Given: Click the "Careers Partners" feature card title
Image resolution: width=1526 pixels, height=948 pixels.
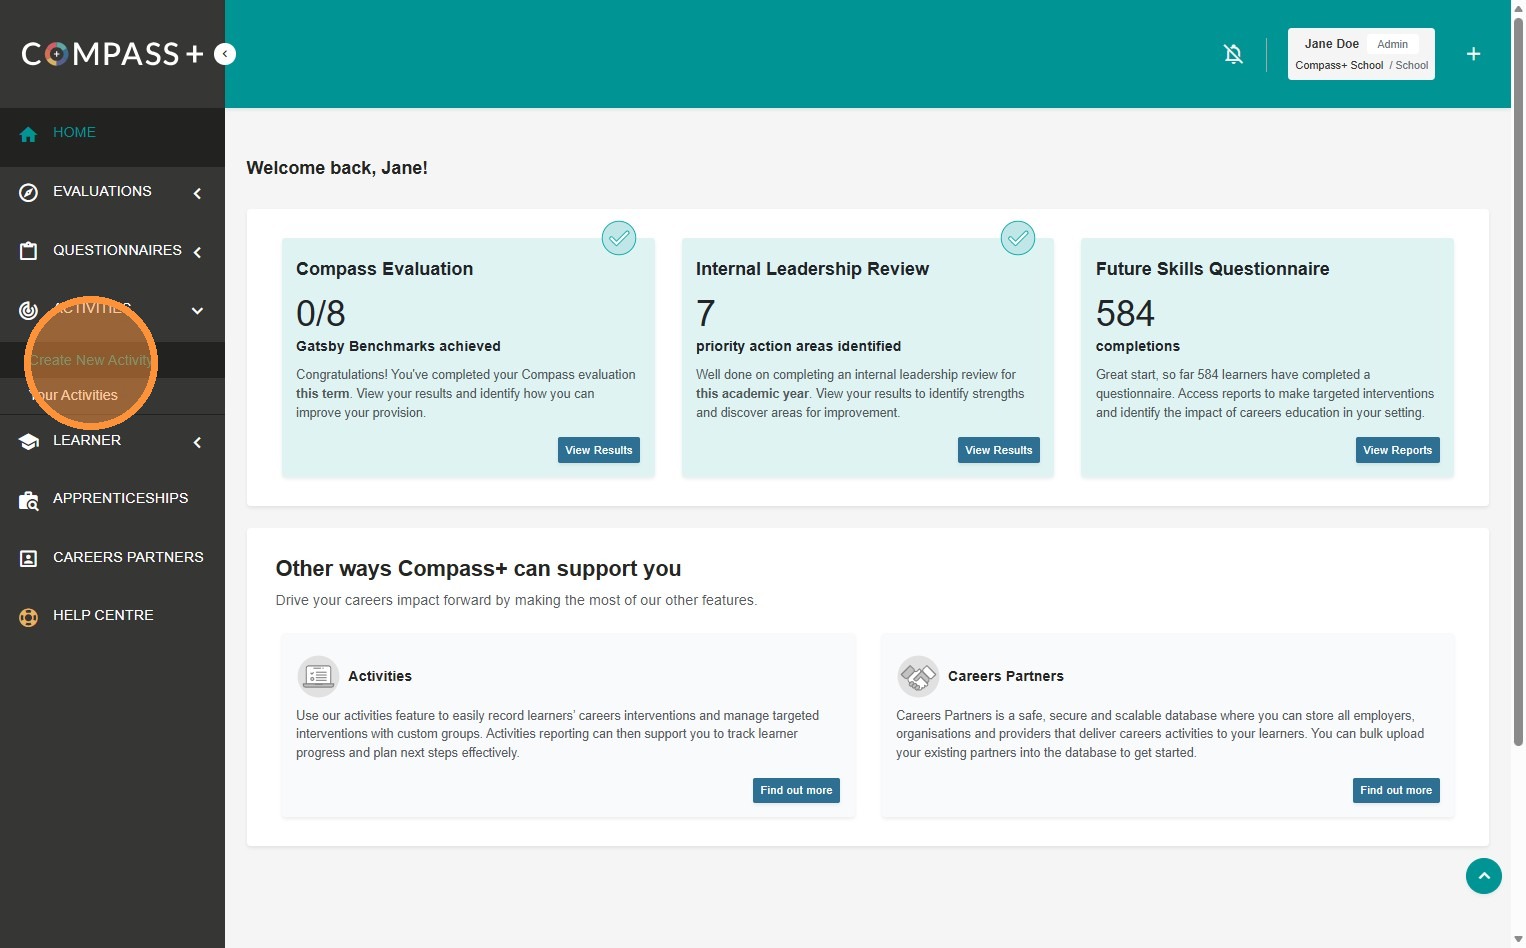Looking at the screenshot, I should pyautogui.click(x=1006, y=676).
